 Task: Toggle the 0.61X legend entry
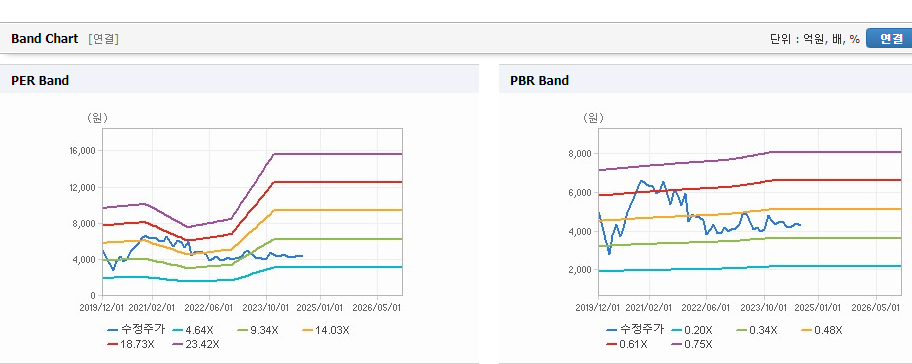(627, 344)
